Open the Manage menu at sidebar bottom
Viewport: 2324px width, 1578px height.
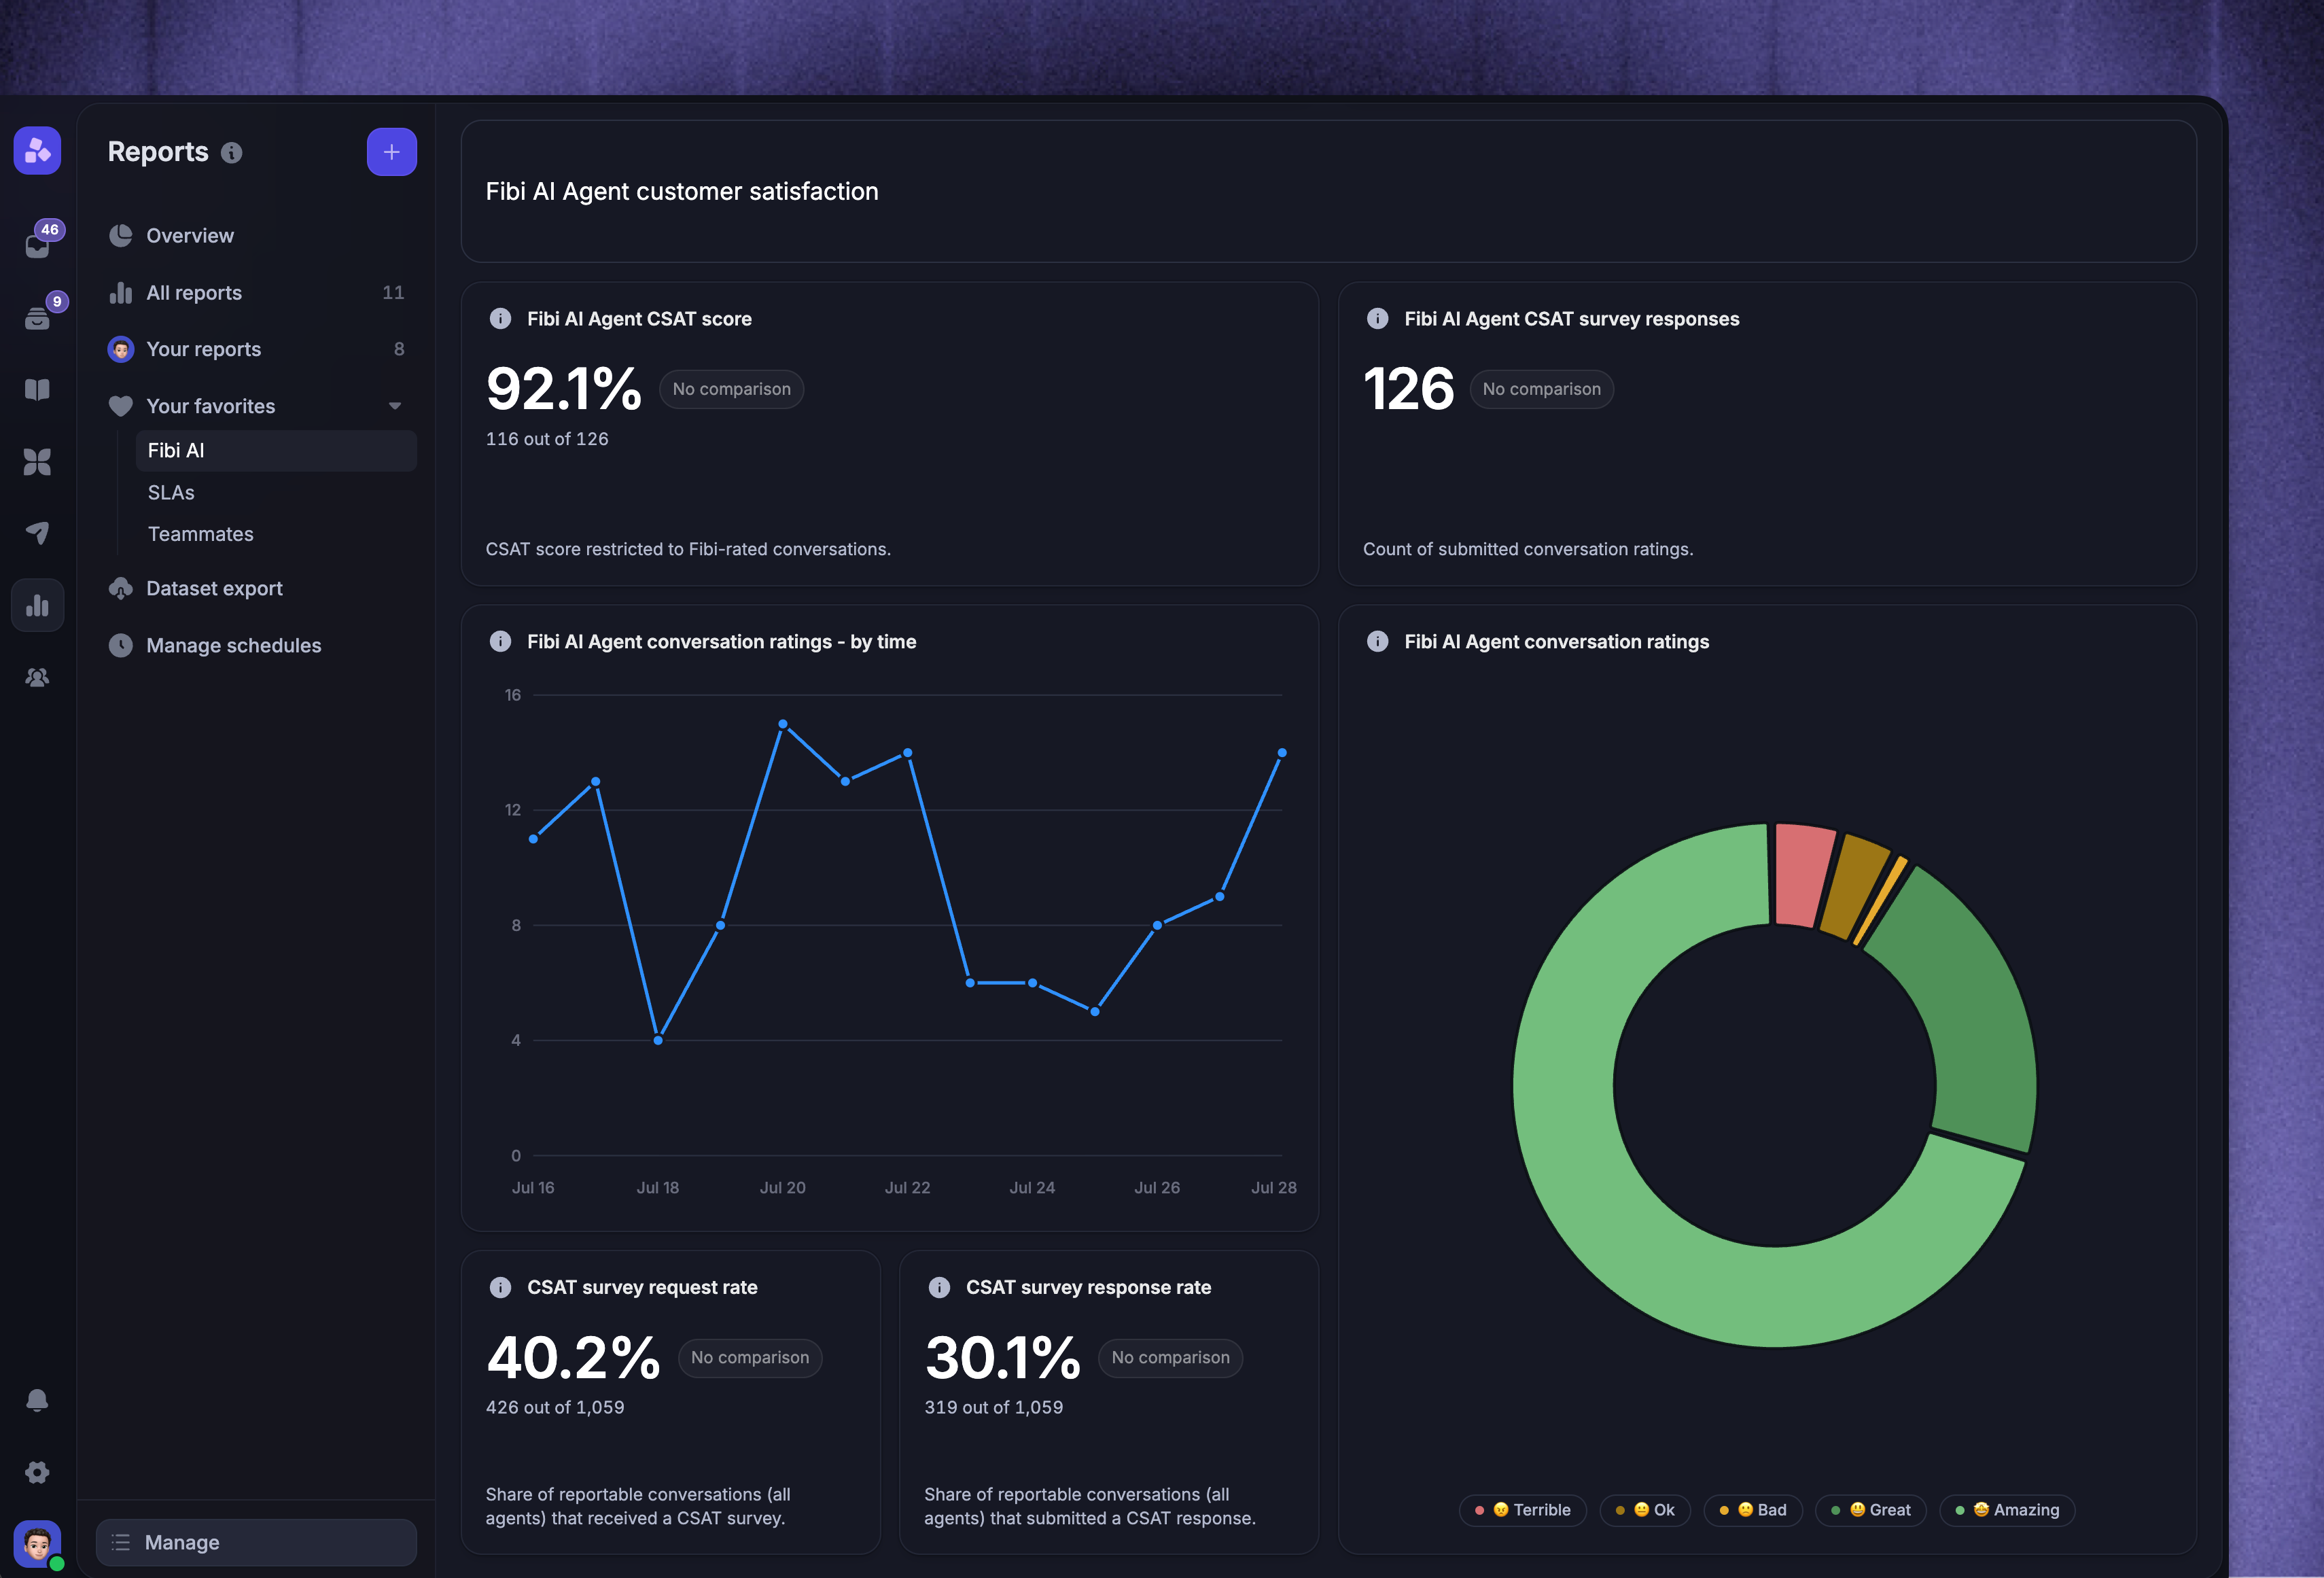click(x=256, y=1542)
